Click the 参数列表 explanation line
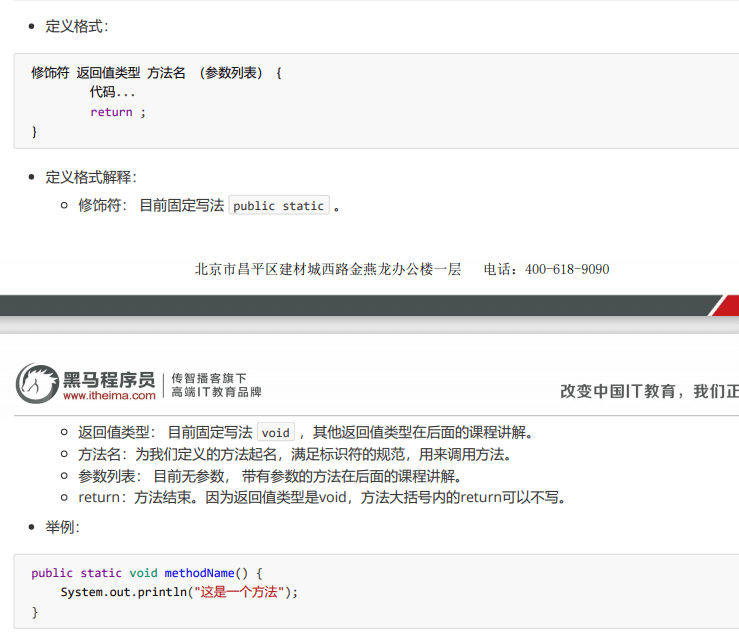 point(270,476)
